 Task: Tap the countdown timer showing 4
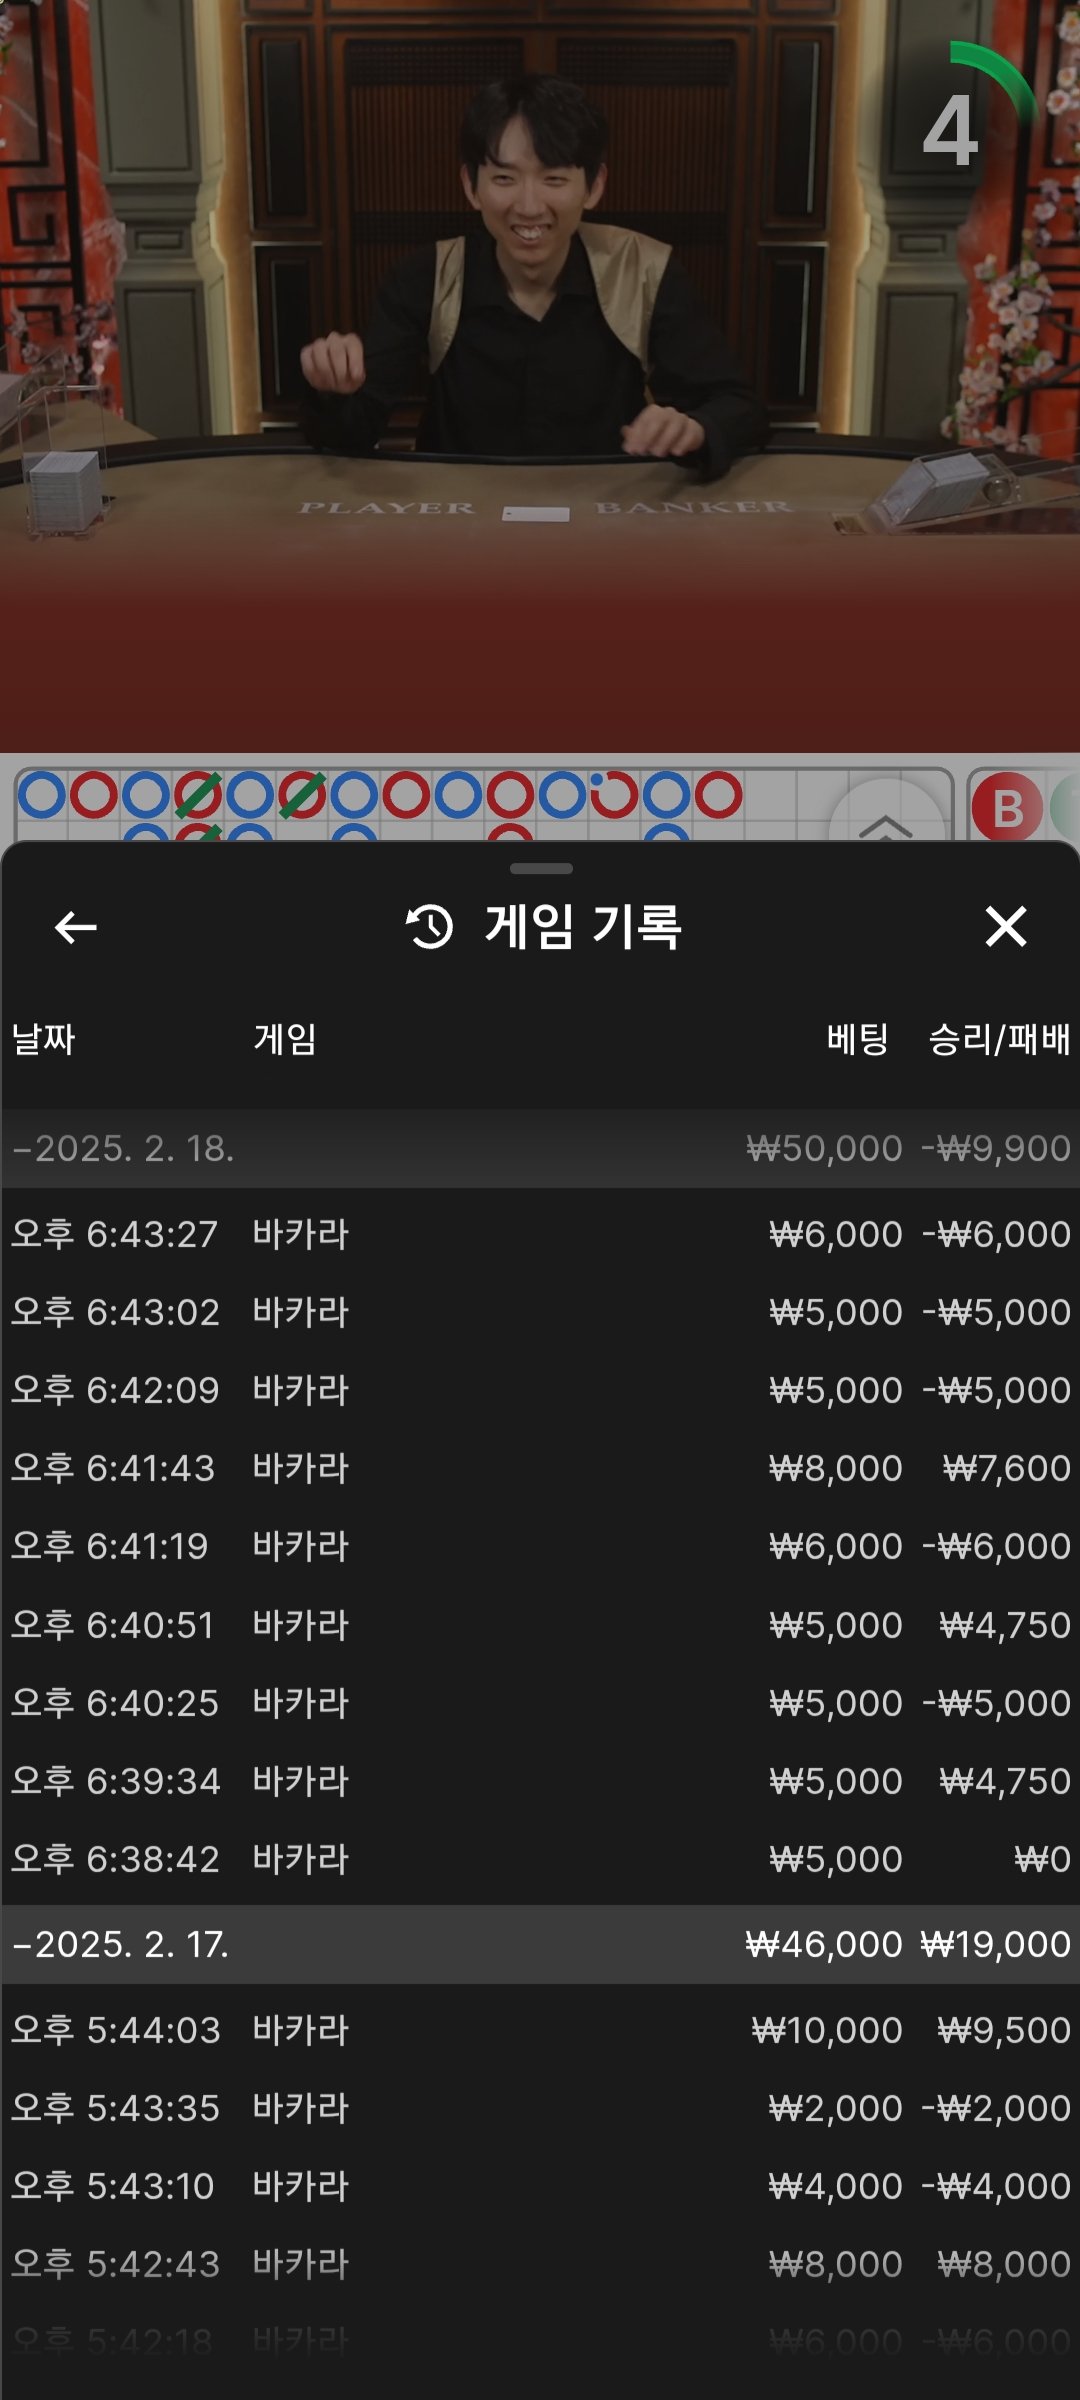(x=950, y=130)
